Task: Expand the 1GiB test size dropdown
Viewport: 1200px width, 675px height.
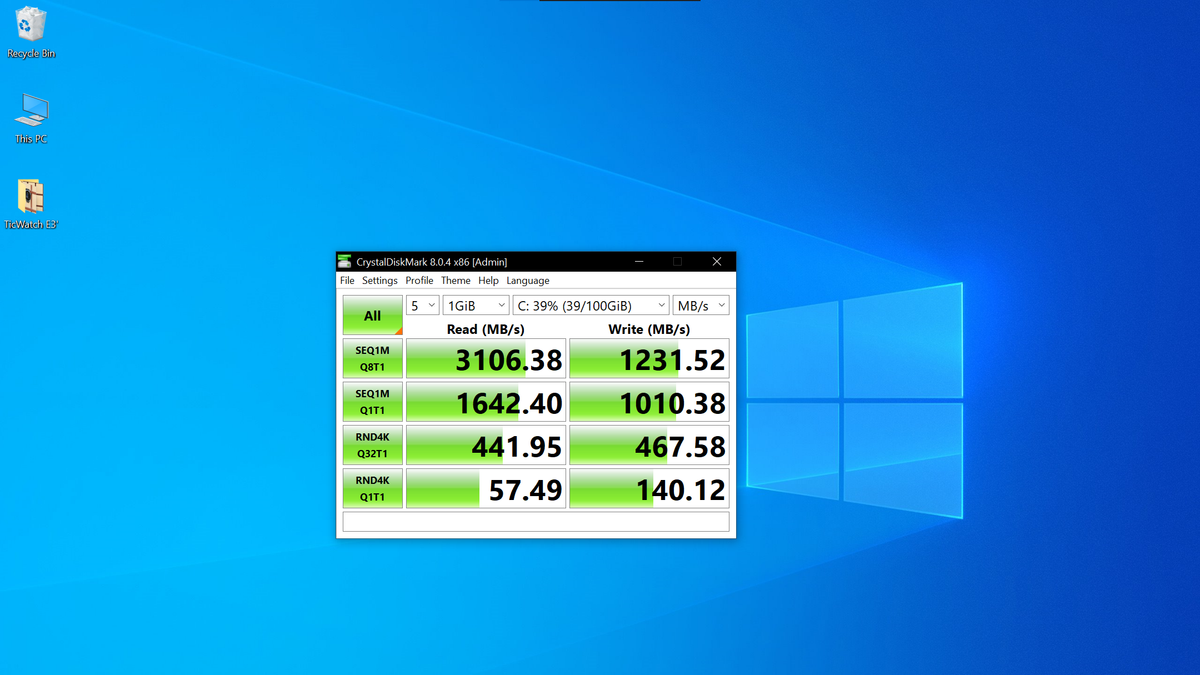Action: coord(476,306)
